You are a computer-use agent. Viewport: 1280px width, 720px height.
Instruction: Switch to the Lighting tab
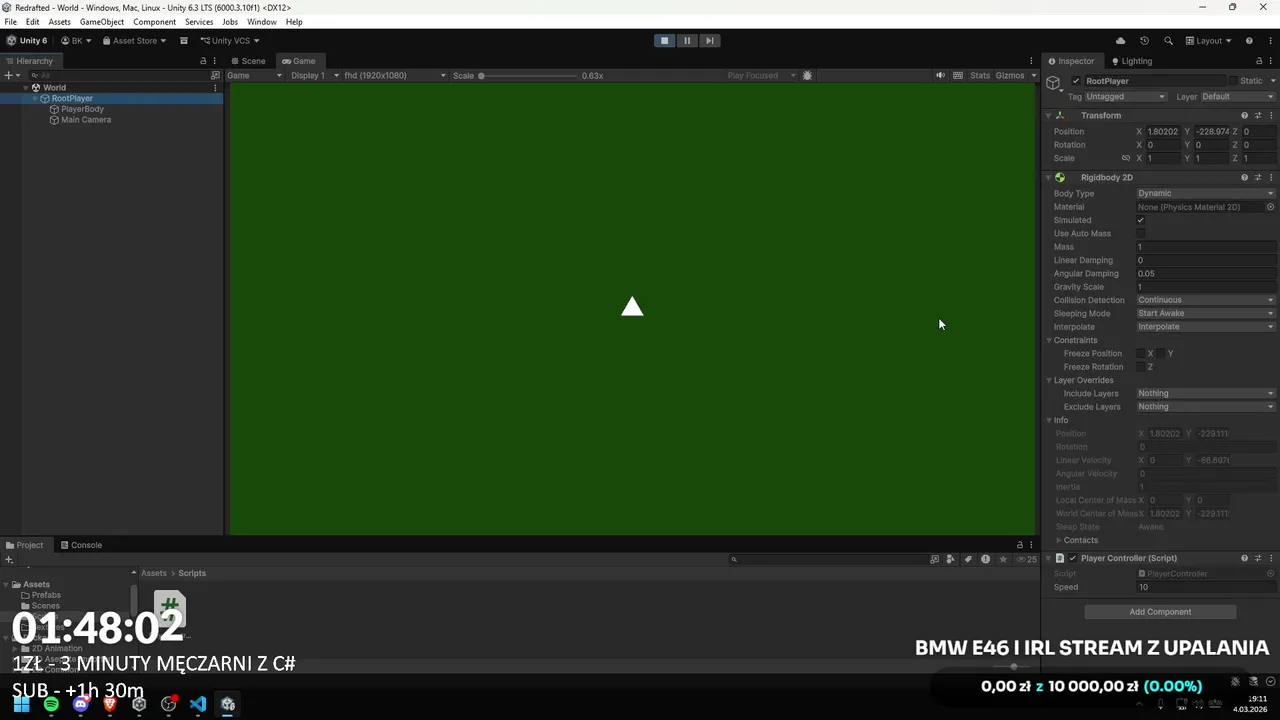1131,61
